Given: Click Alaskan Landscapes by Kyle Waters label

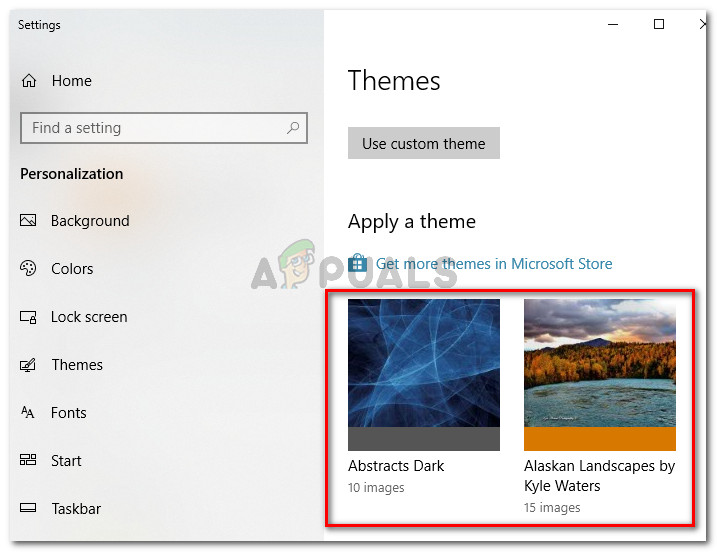Looking at the screenshot, I should coord(599,476).
